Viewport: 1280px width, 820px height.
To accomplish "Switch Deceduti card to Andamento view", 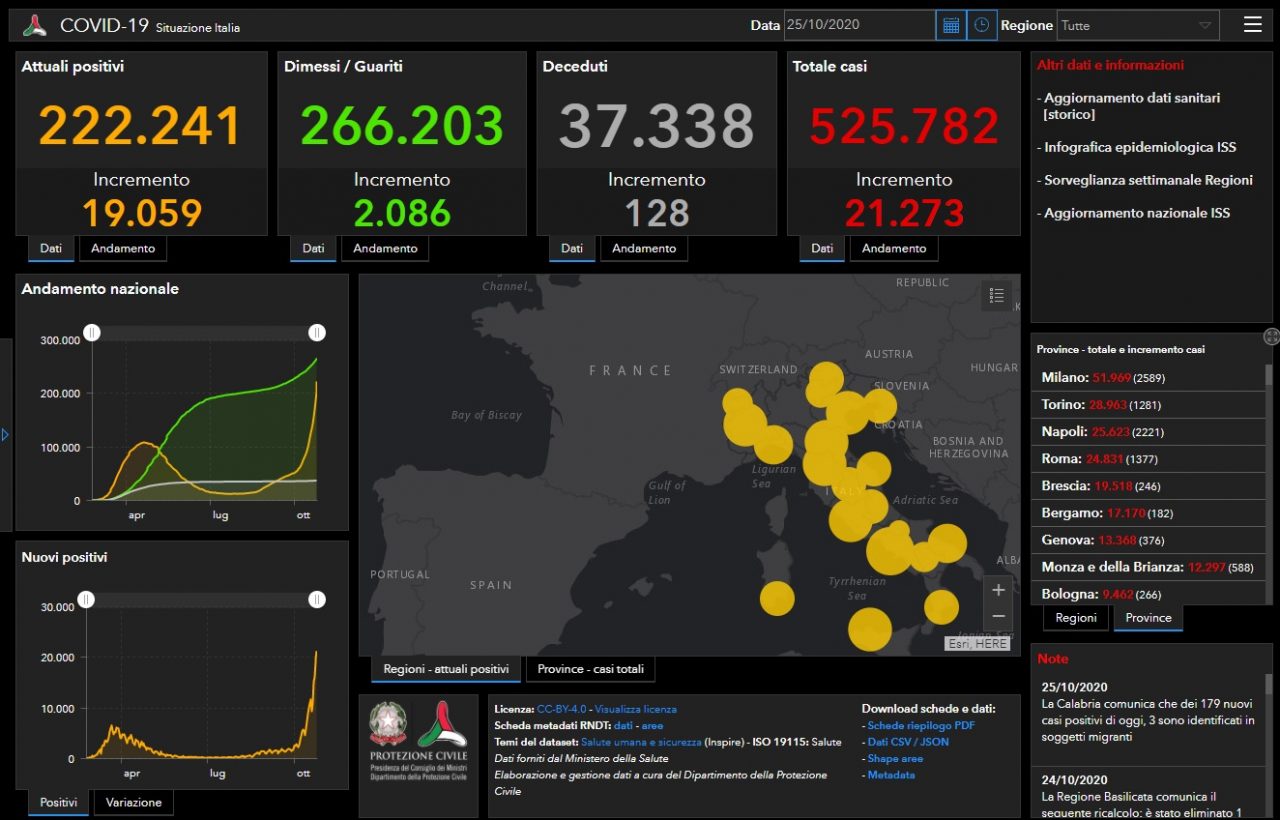I will [643, 248].
